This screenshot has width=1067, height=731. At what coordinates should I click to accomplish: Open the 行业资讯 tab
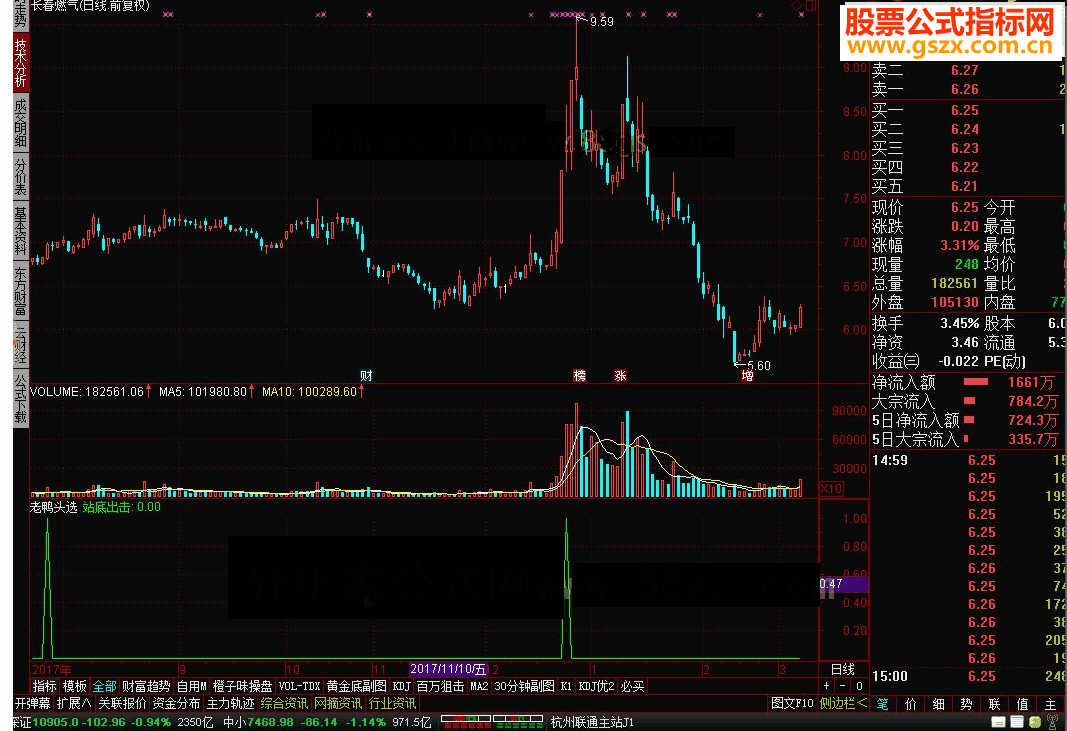392,703
